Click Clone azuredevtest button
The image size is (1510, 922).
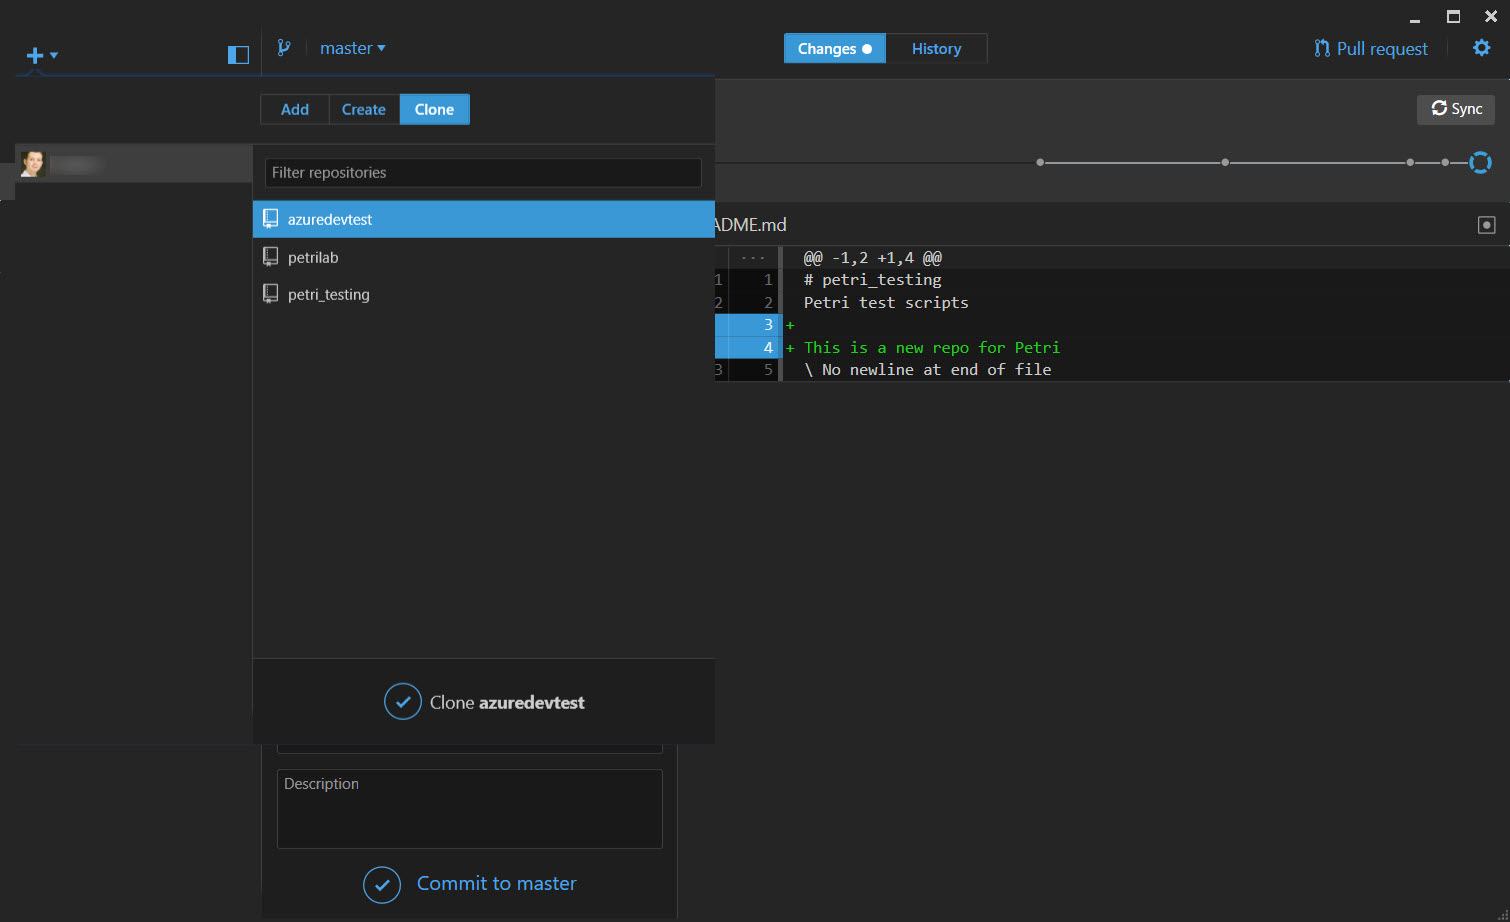tap(484, 702)
